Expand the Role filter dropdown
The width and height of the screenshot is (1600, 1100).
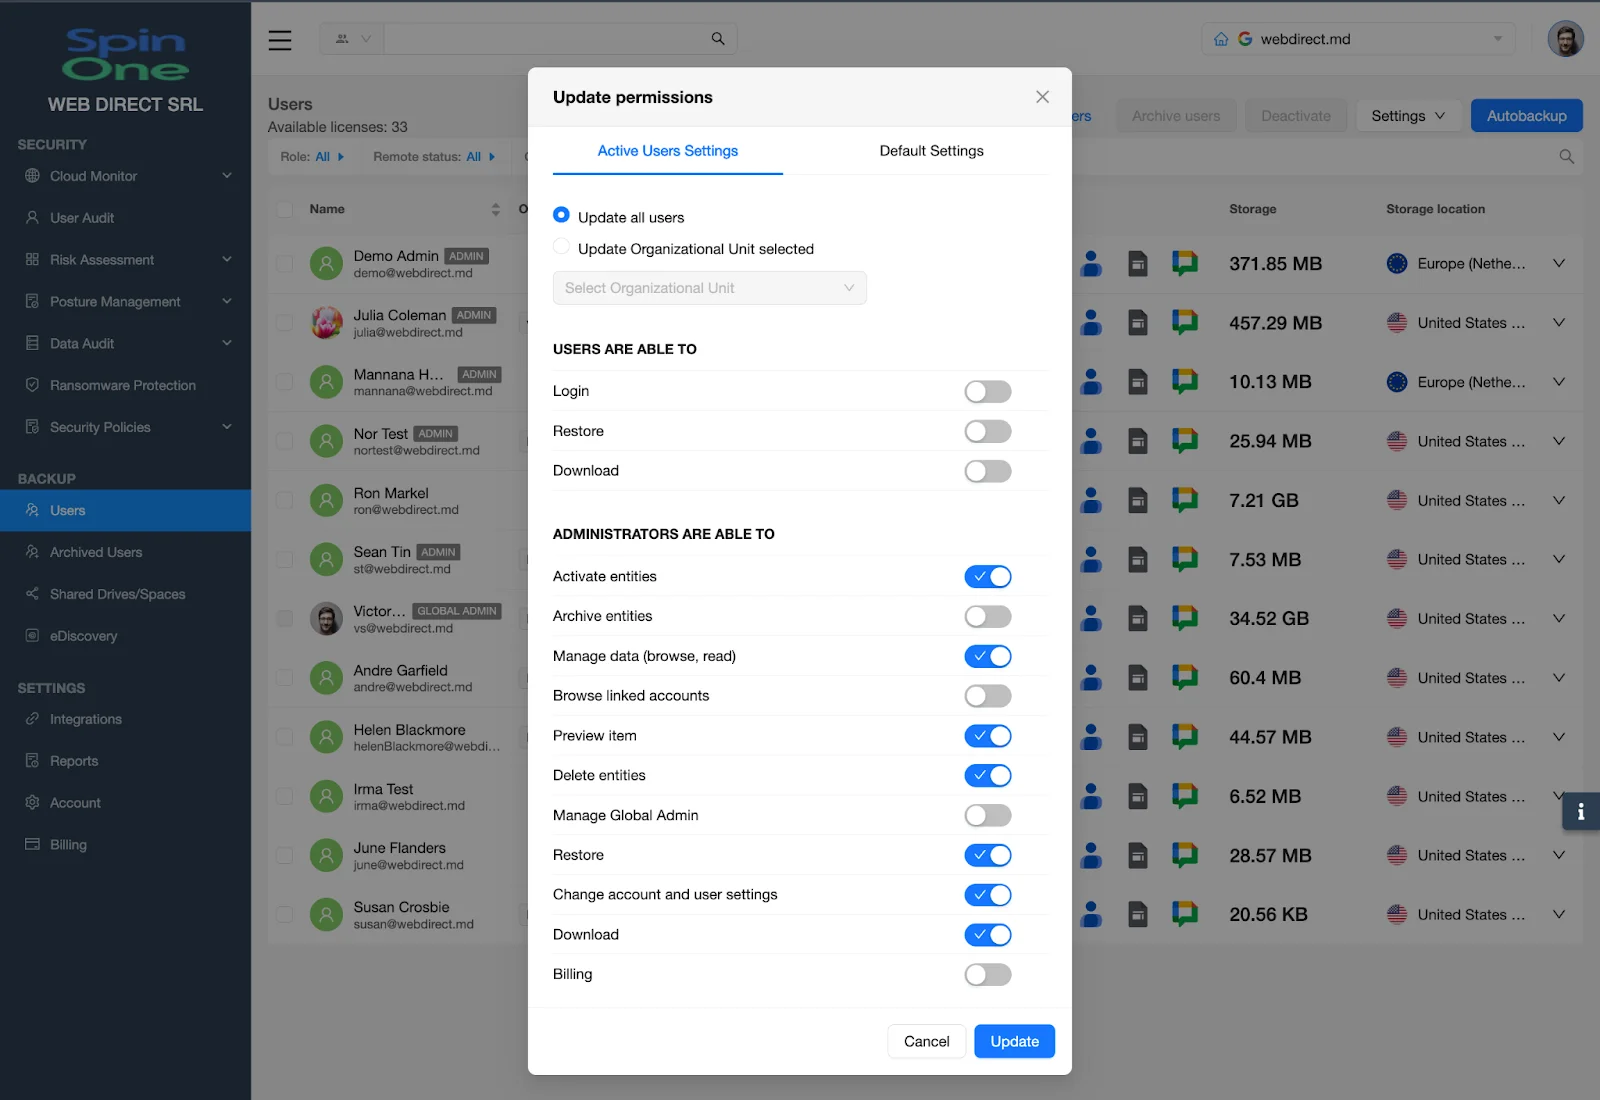pyautogui.click(x=313, y=156)
